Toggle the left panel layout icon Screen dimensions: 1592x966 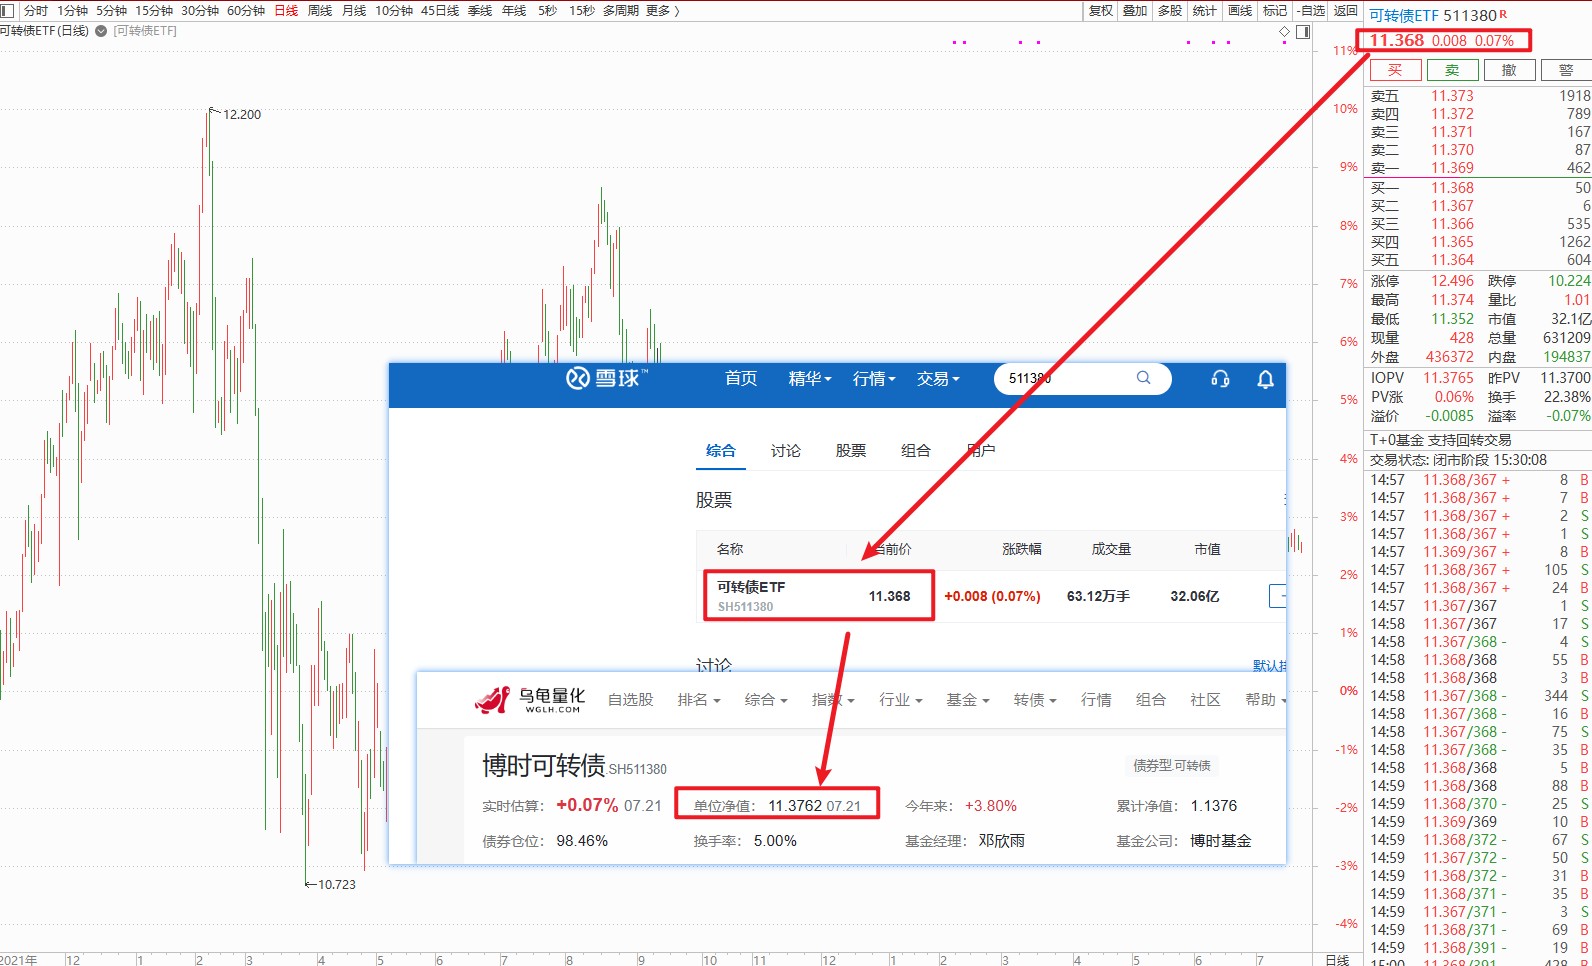[7, 10]
